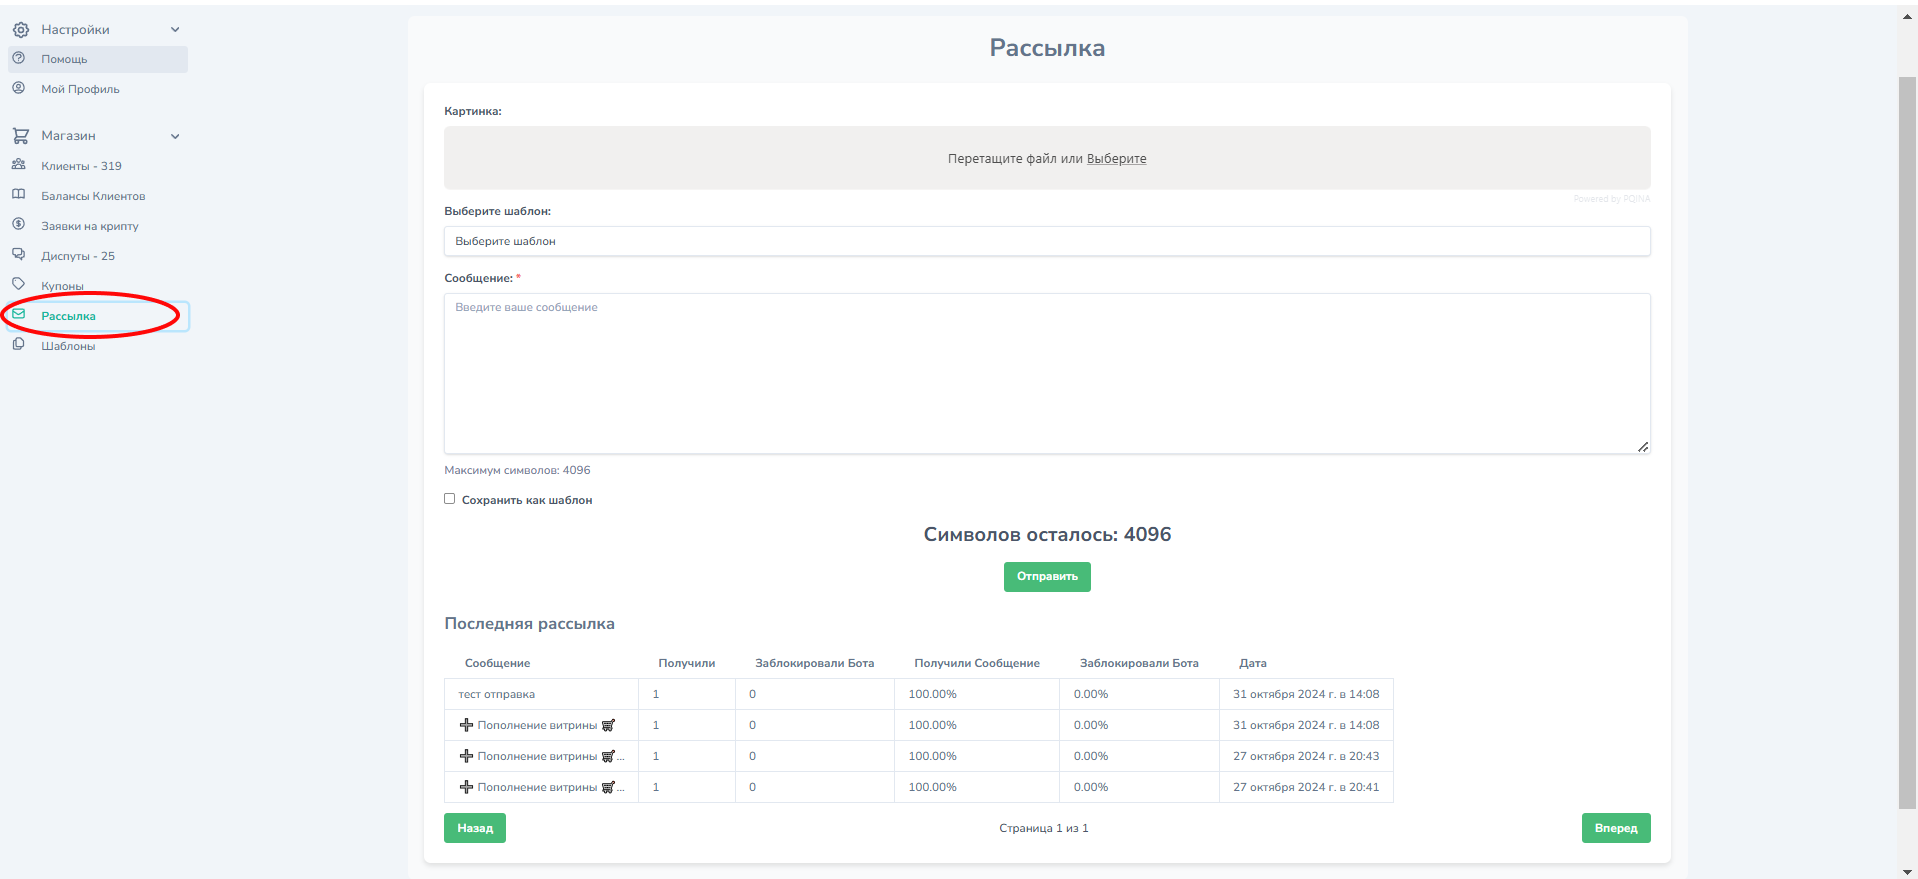Image resolution: width=1918 pixels, height=879 pixels.
Task: Click inside the Сообщение text area
Action: 1047,373
